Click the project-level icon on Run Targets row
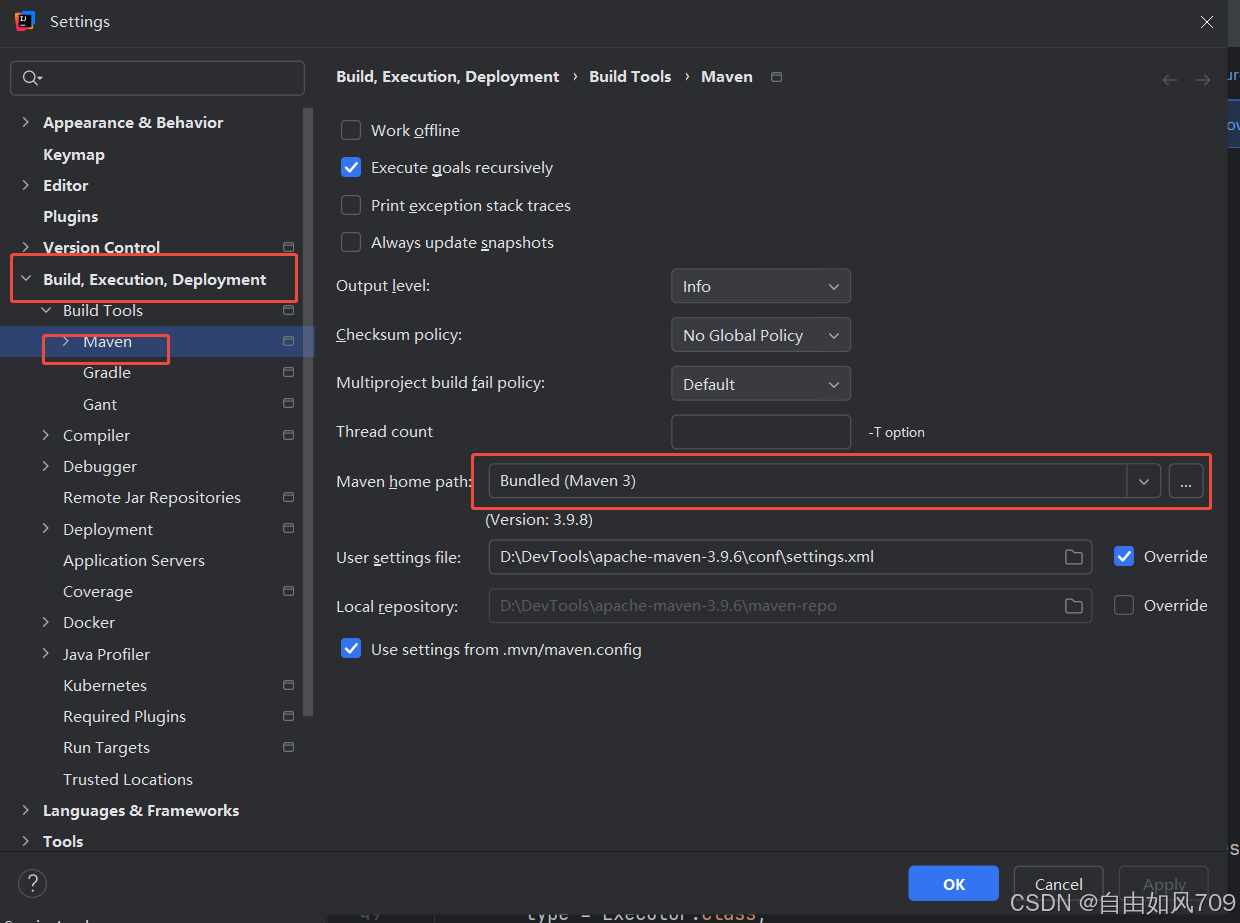Viewport: 1240px width, 923px height. point(289,747)
